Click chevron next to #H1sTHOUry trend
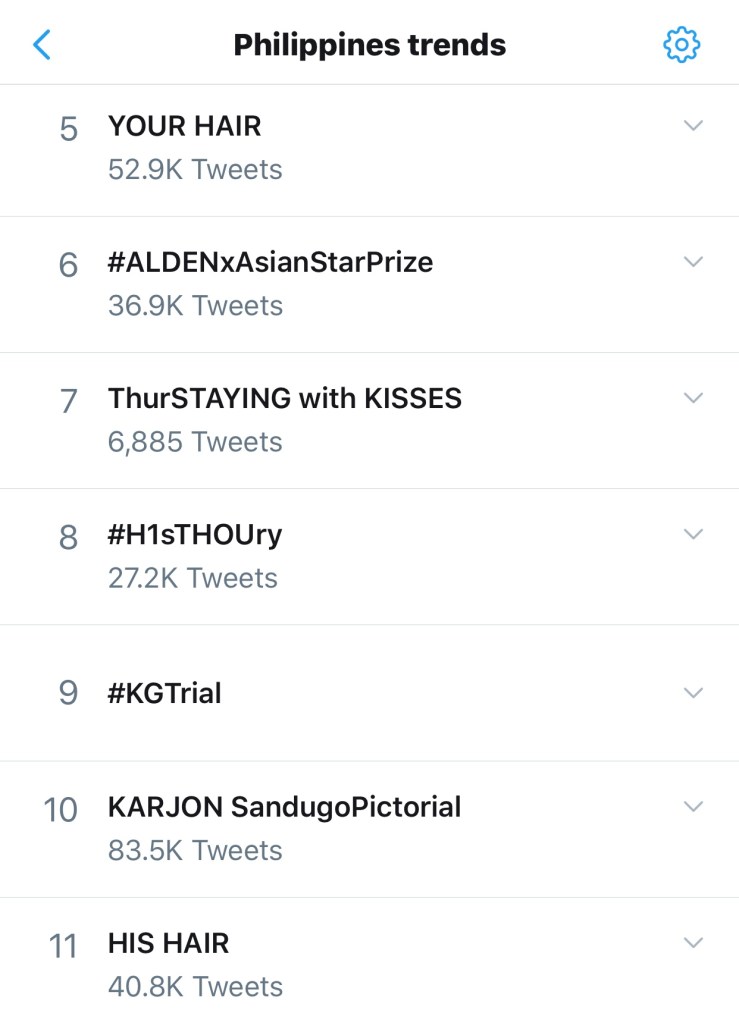 click(x=693, y=534)
